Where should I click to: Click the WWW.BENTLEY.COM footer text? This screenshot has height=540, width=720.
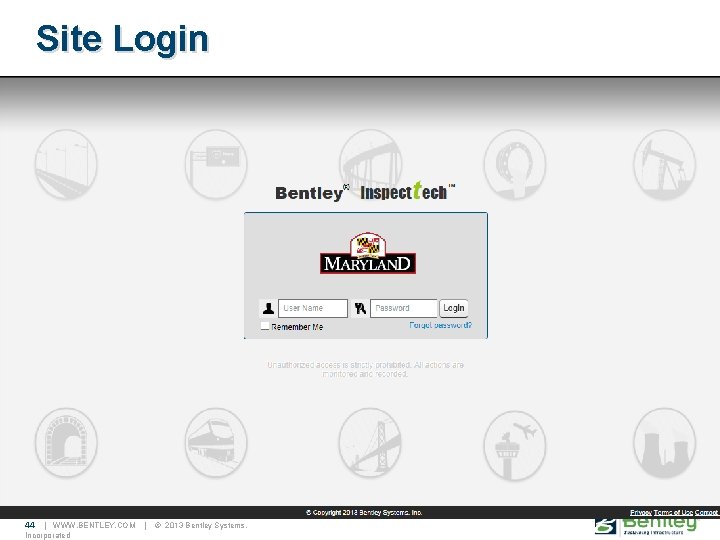coord(94,525)
